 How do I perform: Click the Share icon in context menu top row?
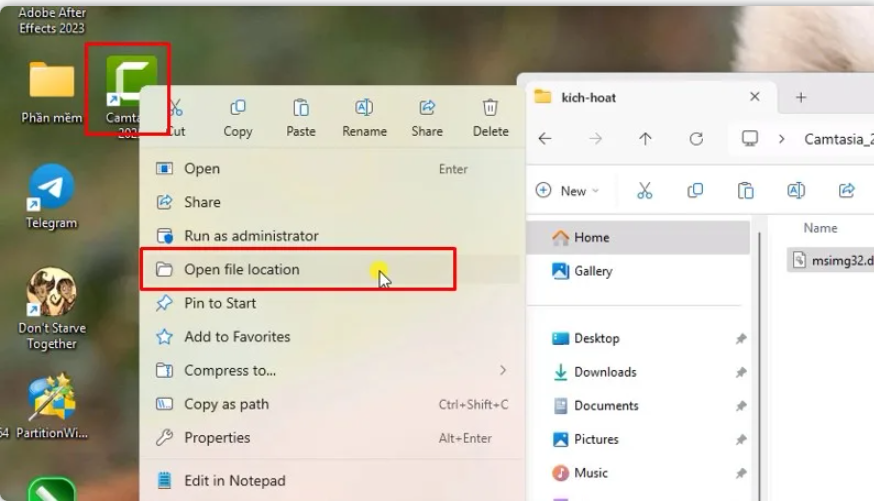[427, 108]
